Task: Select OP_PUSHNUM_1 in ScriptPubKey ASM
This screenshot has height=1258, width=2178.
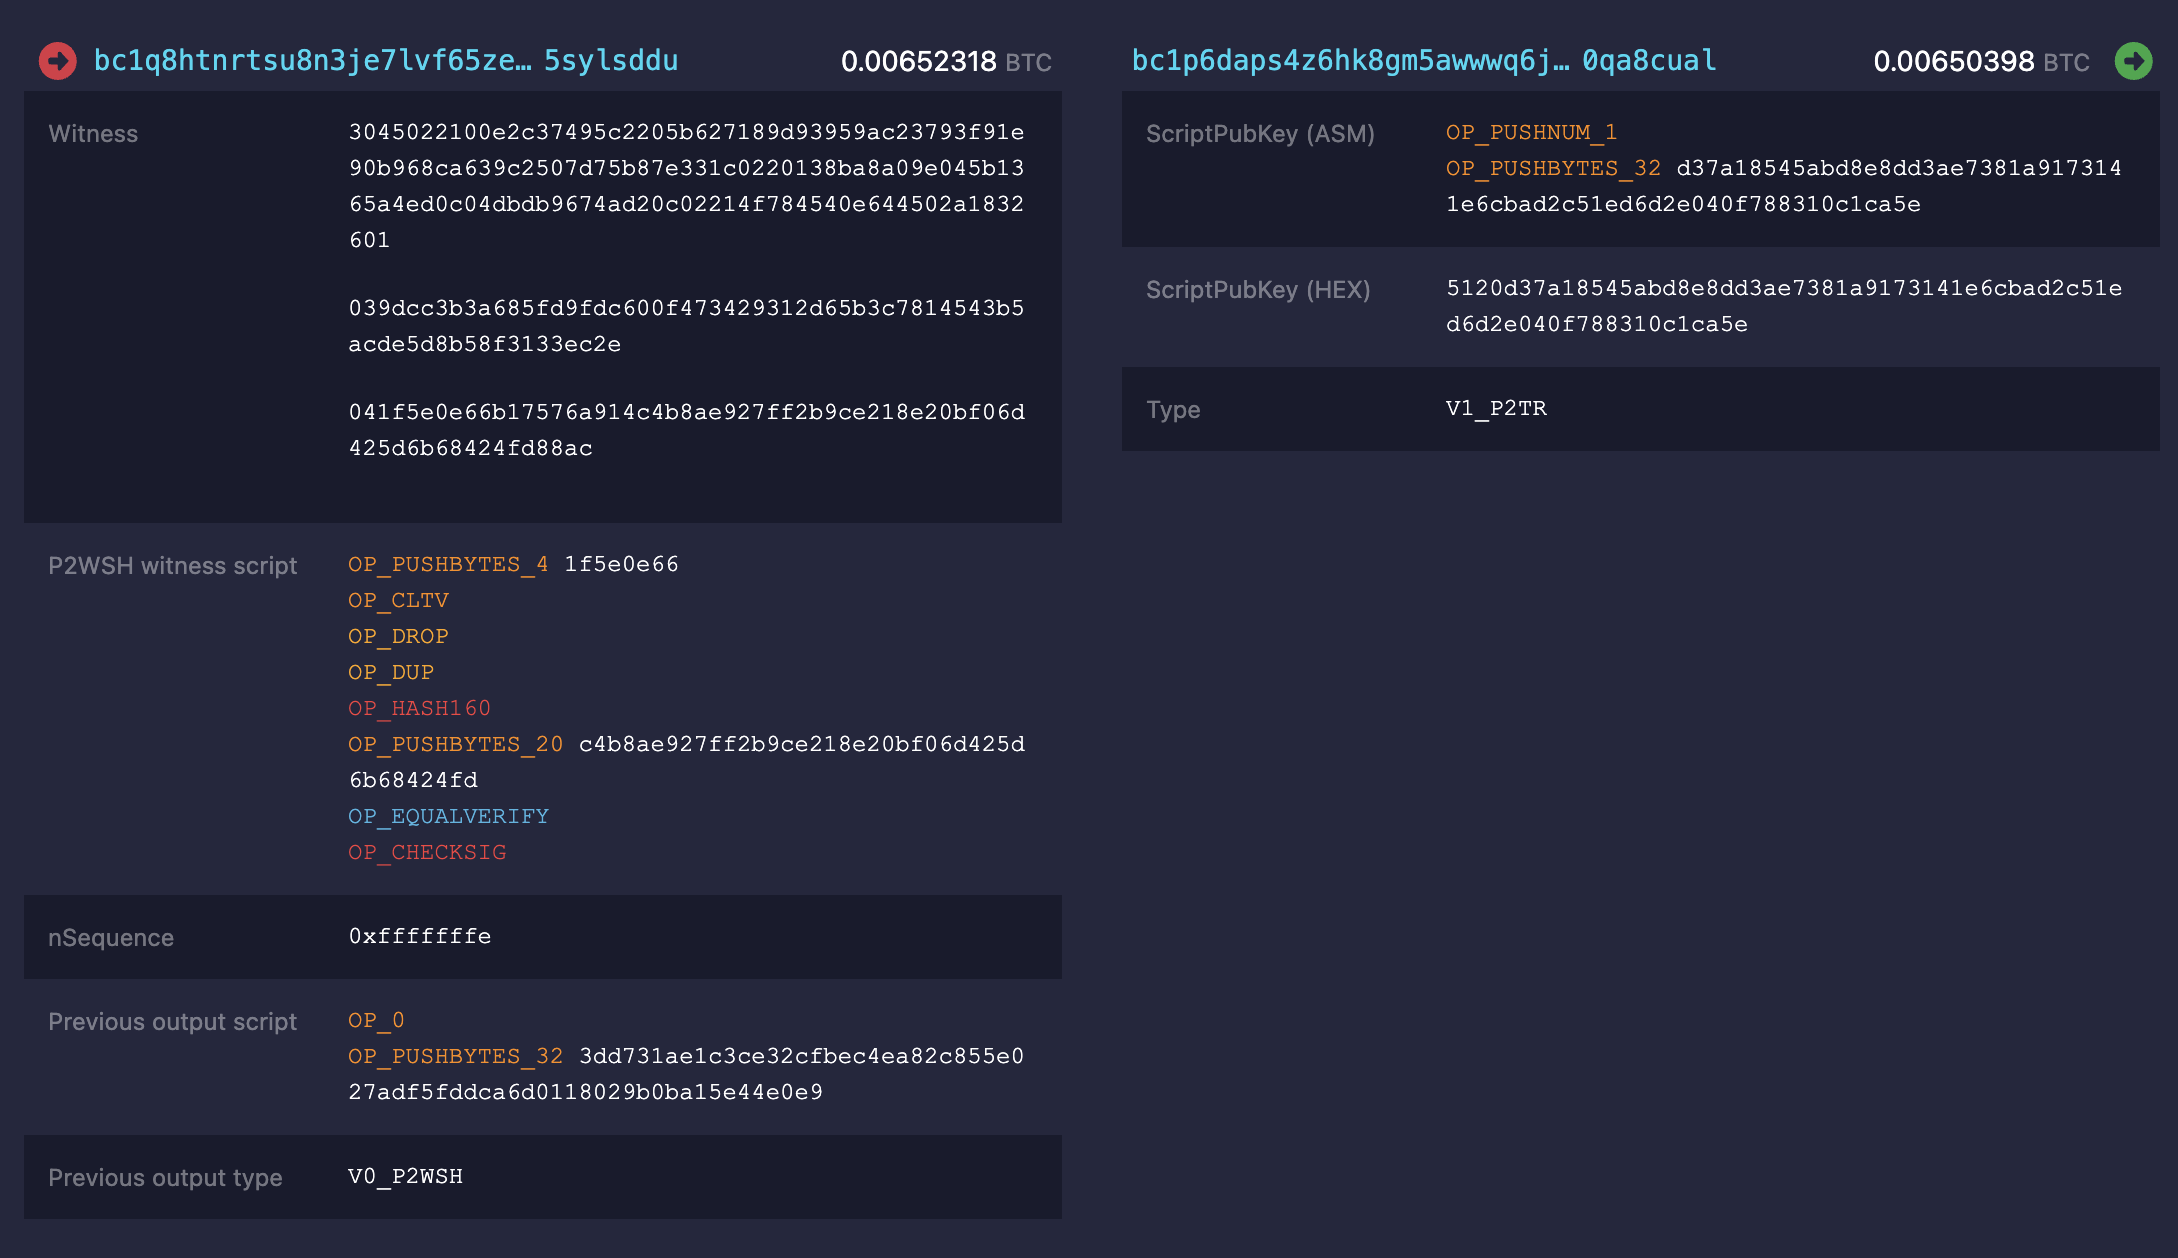Action: coord(1532,133)
